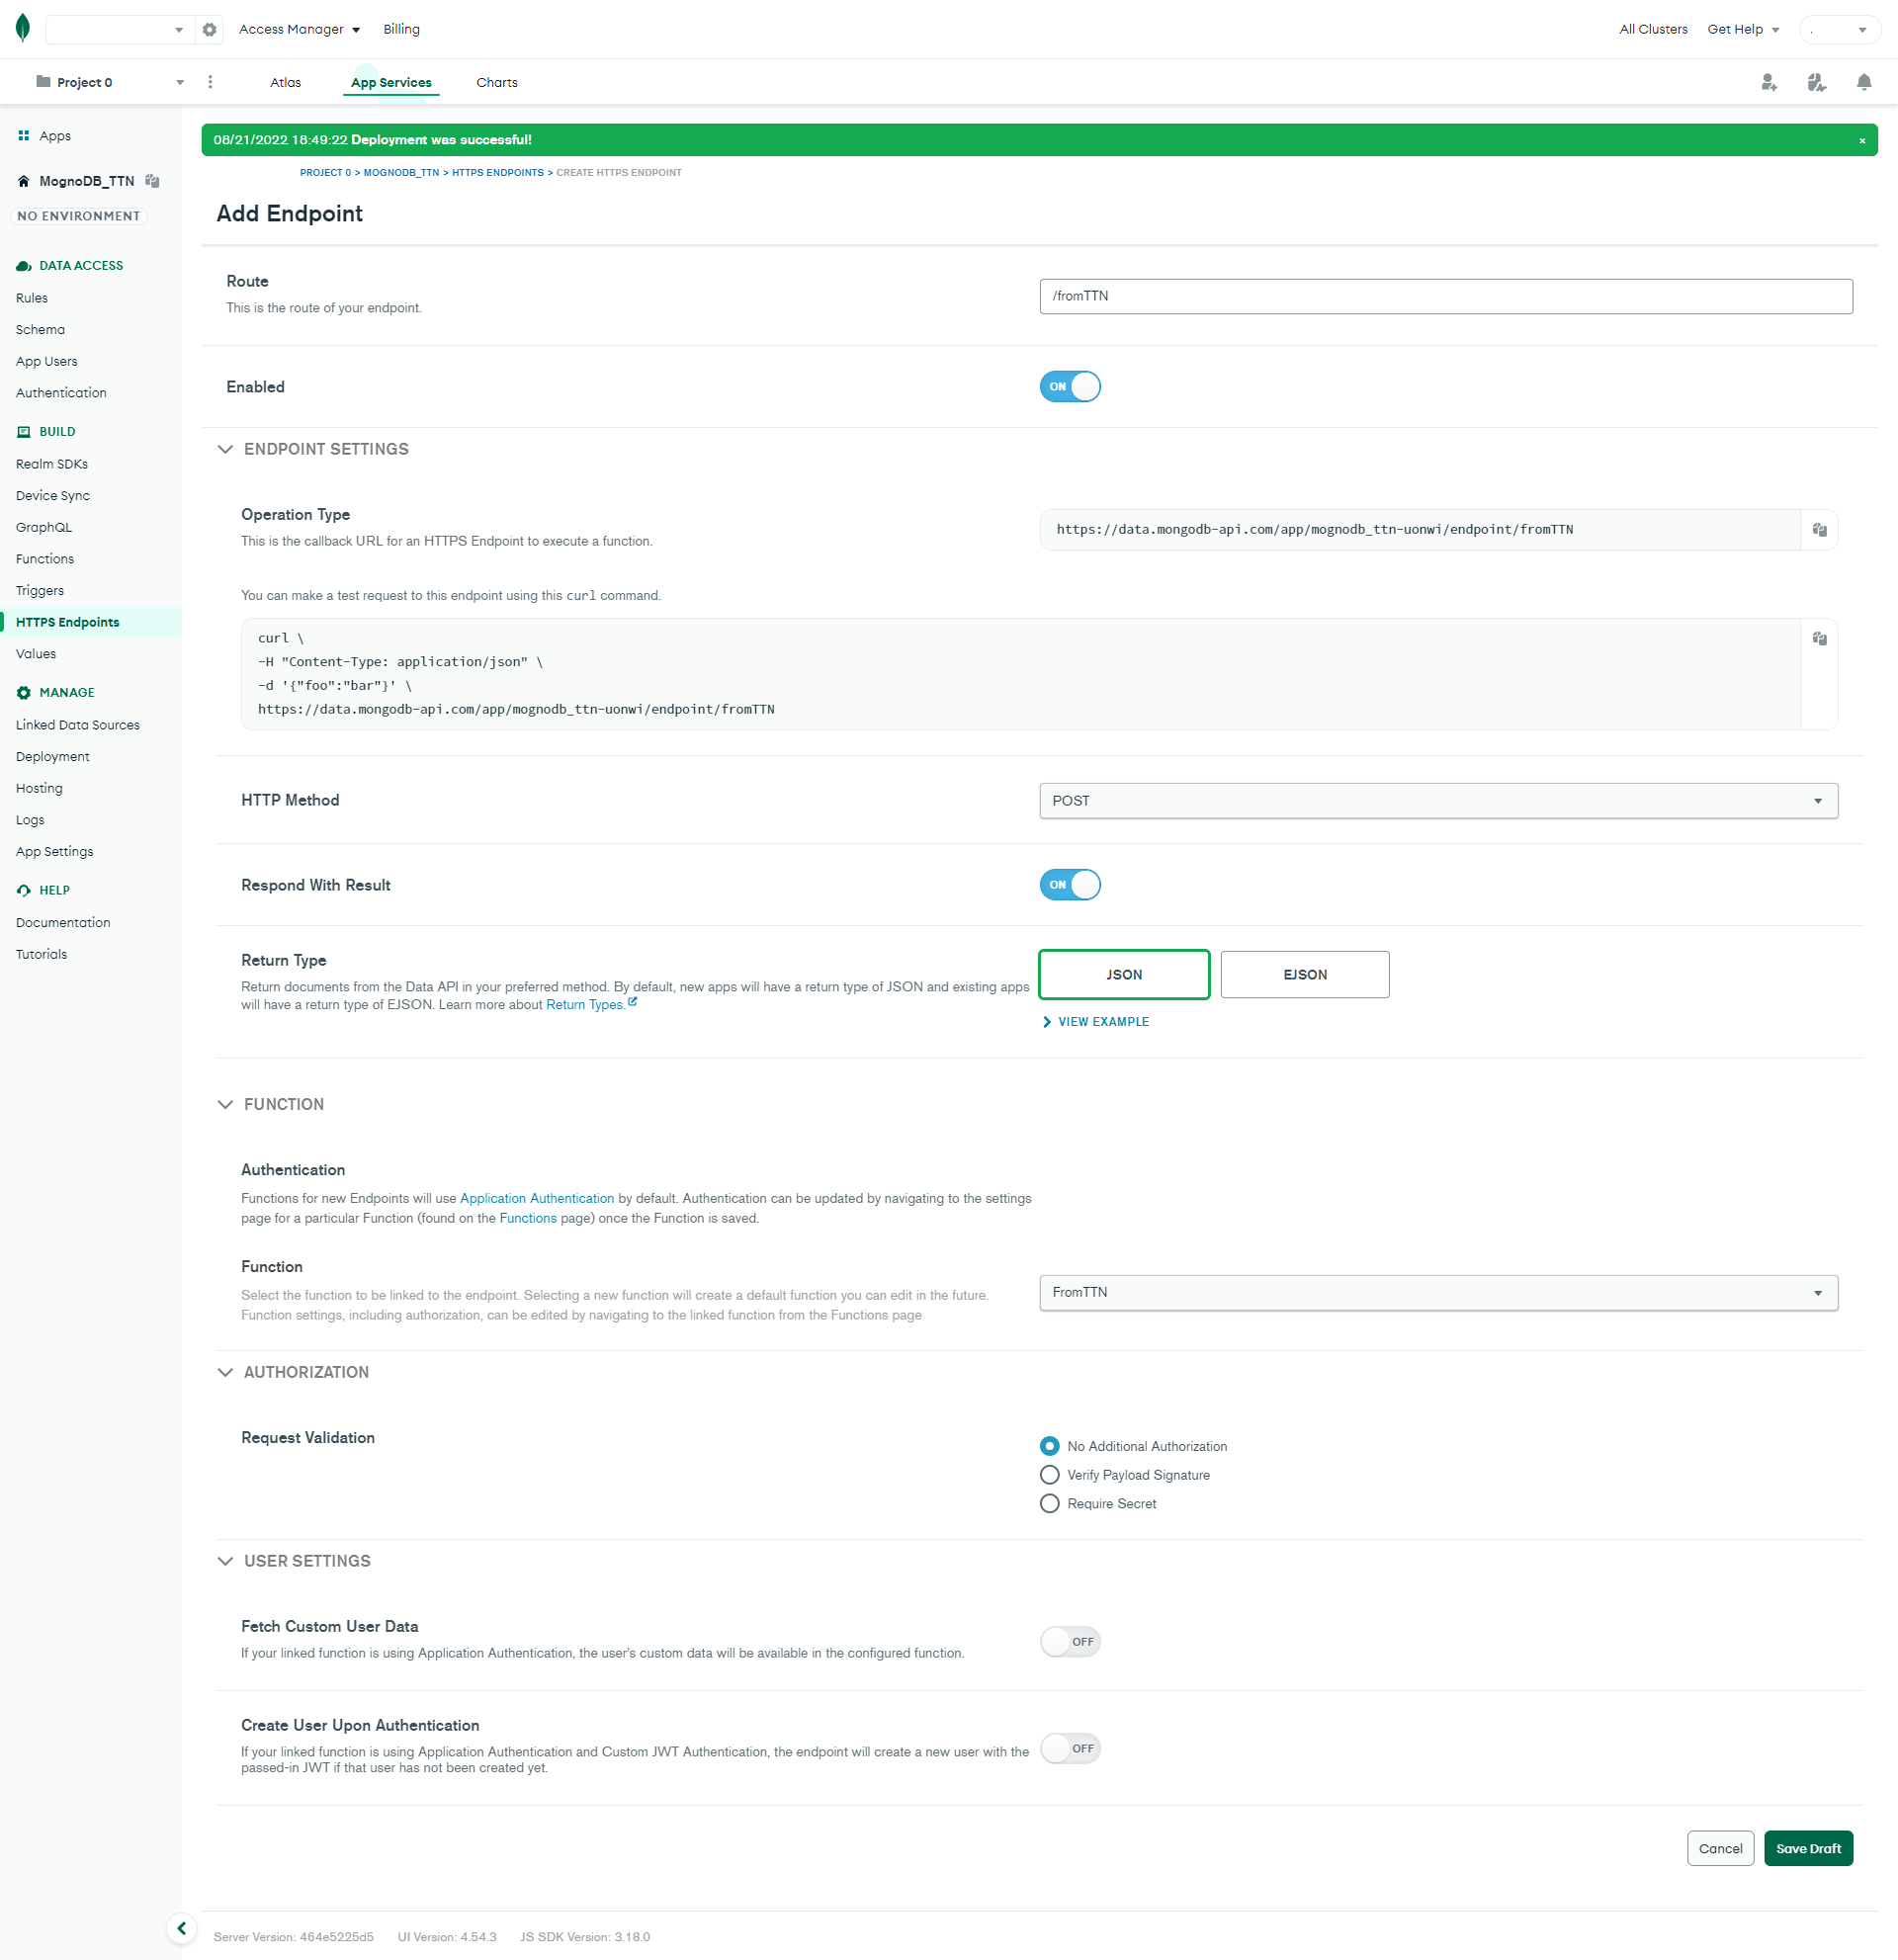Viewport: 1898px width, 1960px height.
Task: Open Billing page
Action: point(401,30)
